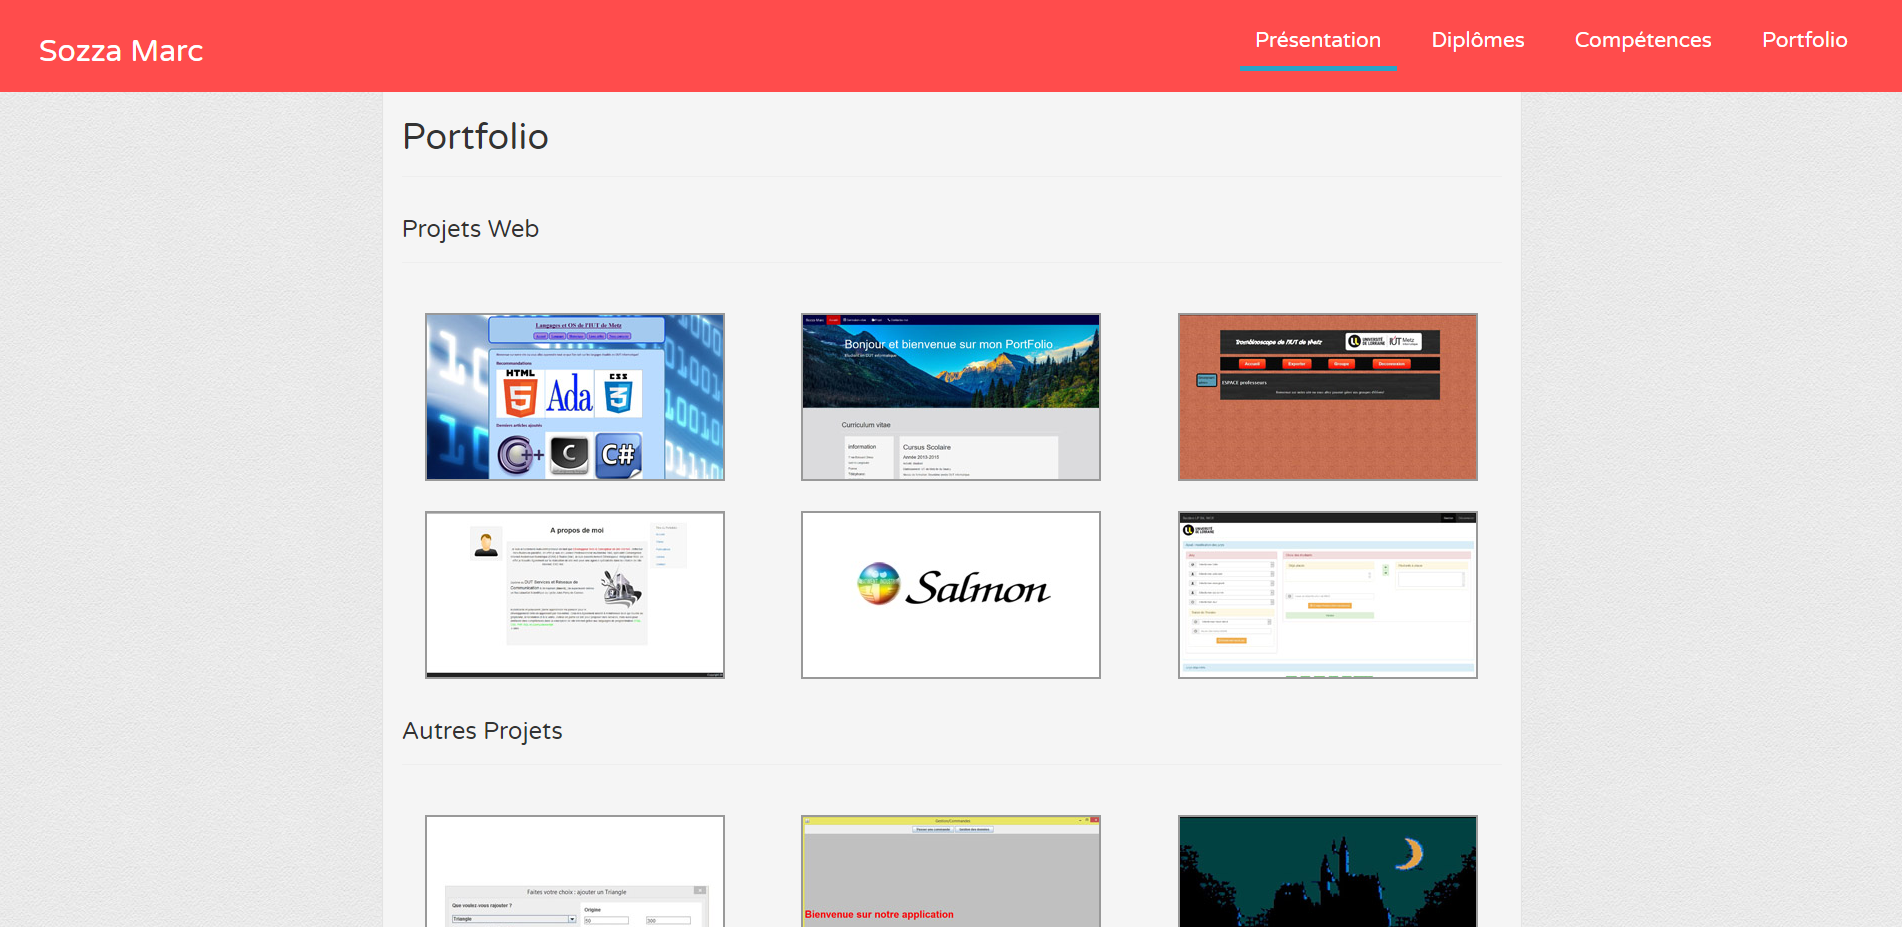This screenshot has width=1902, height=927.
Task: Open the mountain PortFolio welcome thumbnail
Action: click(x=950, y=397)
